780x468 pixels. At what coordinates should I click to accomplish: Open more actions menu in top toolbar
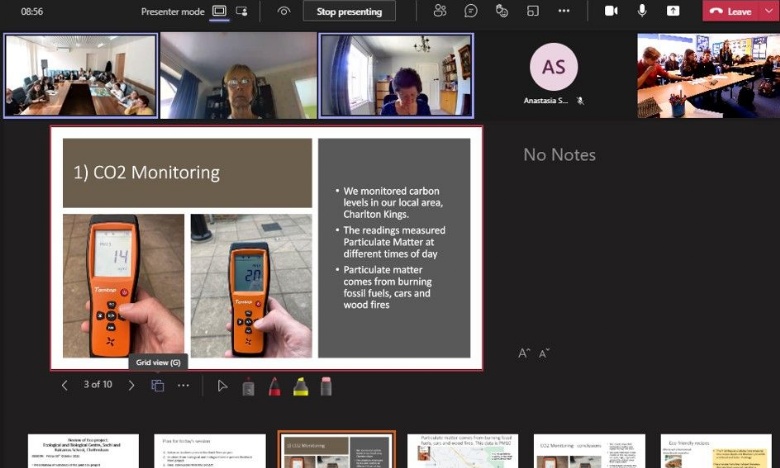point(564,11)
